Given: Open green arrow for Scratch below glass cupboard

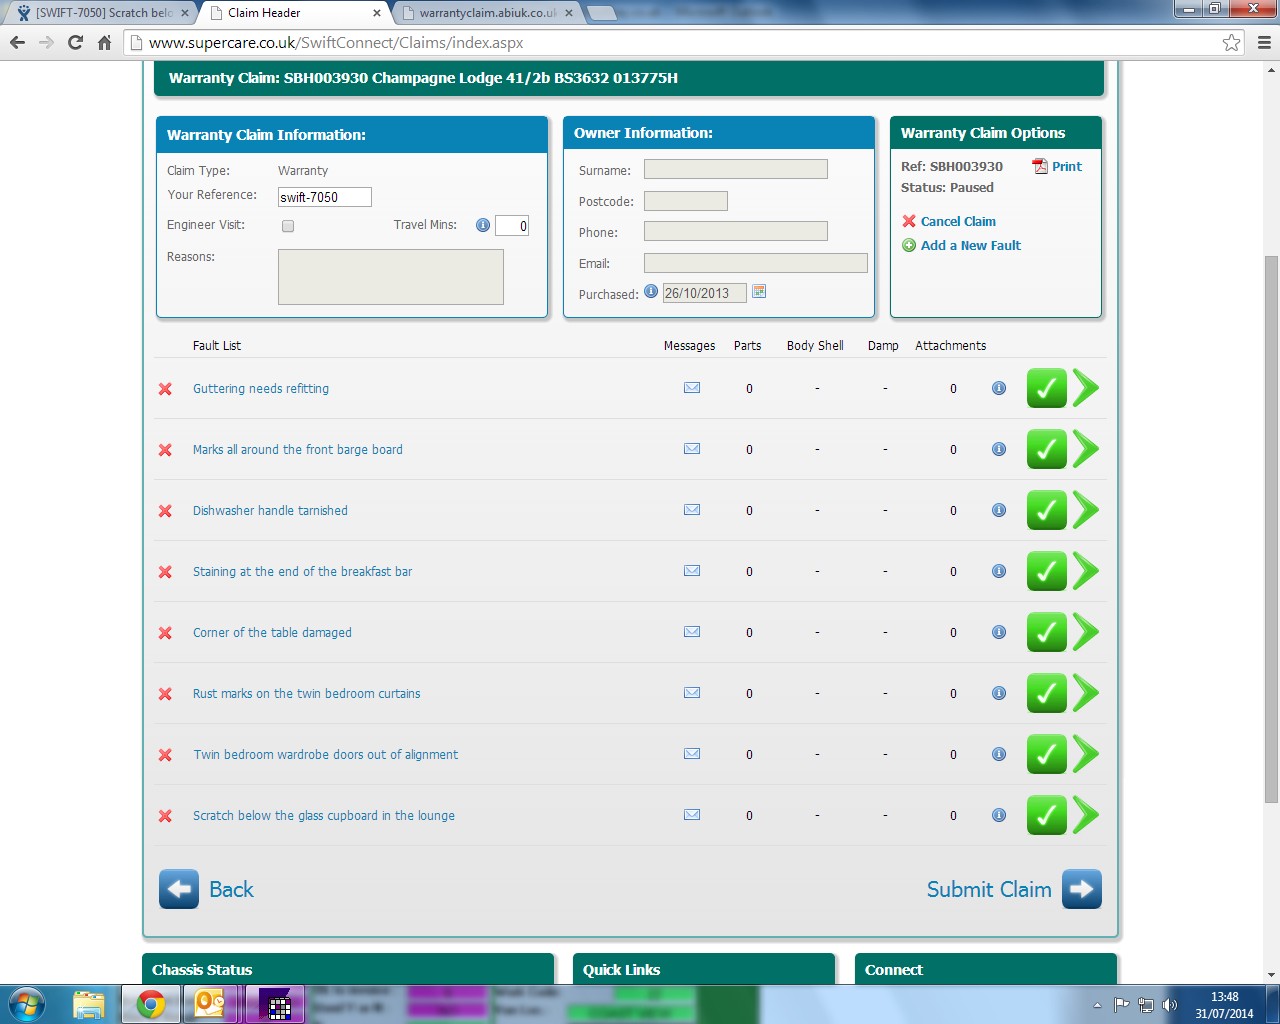Looking at the screenshot, I should 1086,815.
